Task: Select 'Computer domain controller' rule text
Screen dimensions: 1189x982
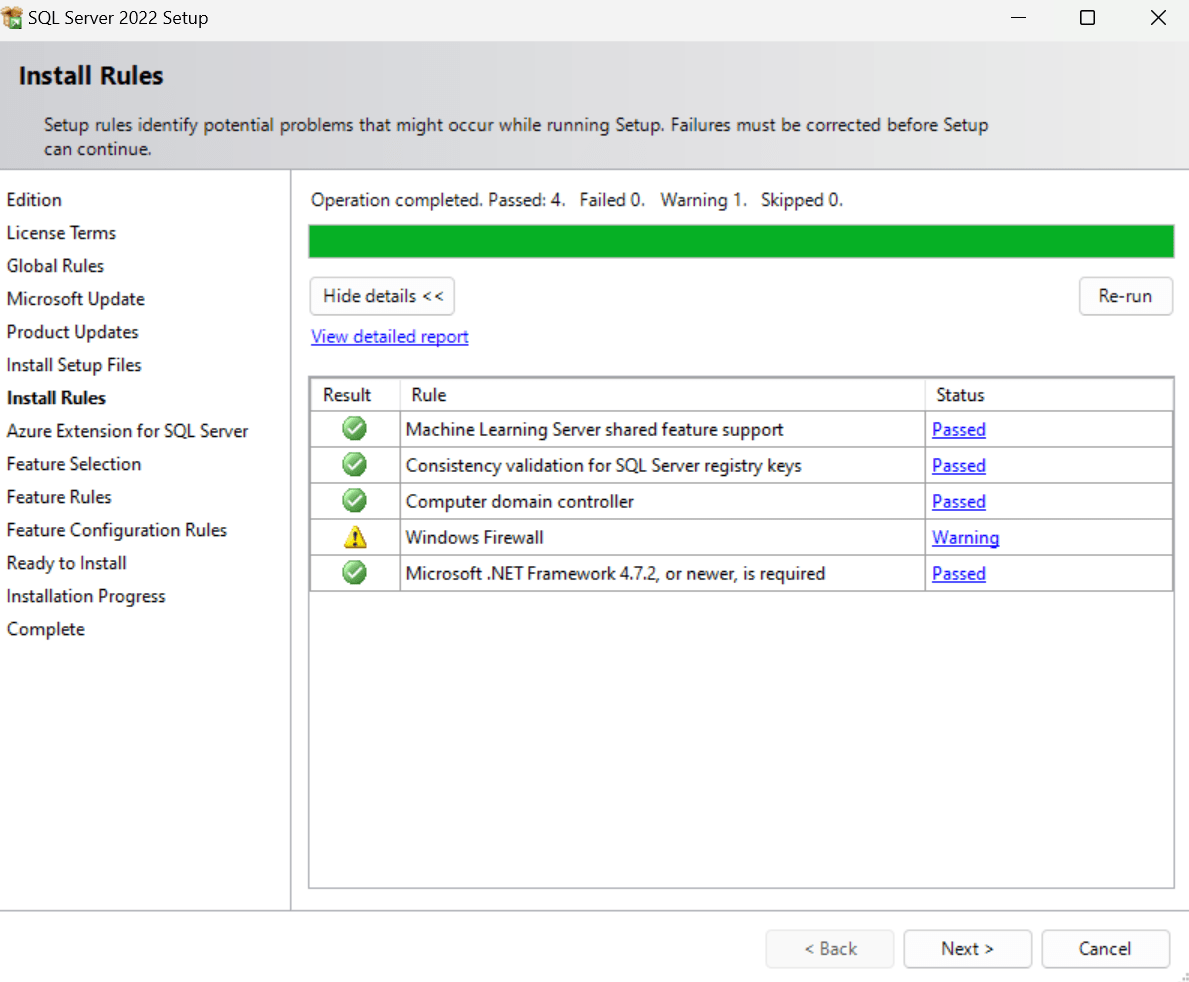Action: coord(519,501)
